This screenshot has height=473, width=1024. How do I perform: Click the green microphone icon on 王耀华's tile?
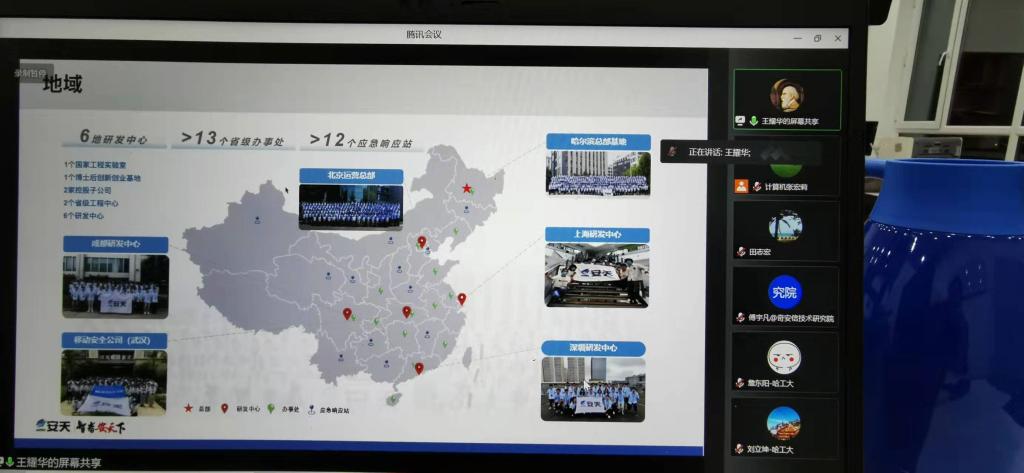(753, 121)
